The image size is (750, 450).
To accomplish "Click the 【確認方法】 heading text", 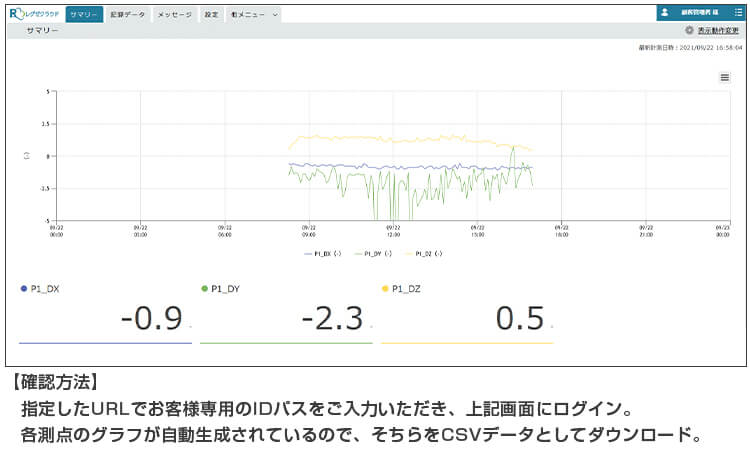I will click(55, 382).
